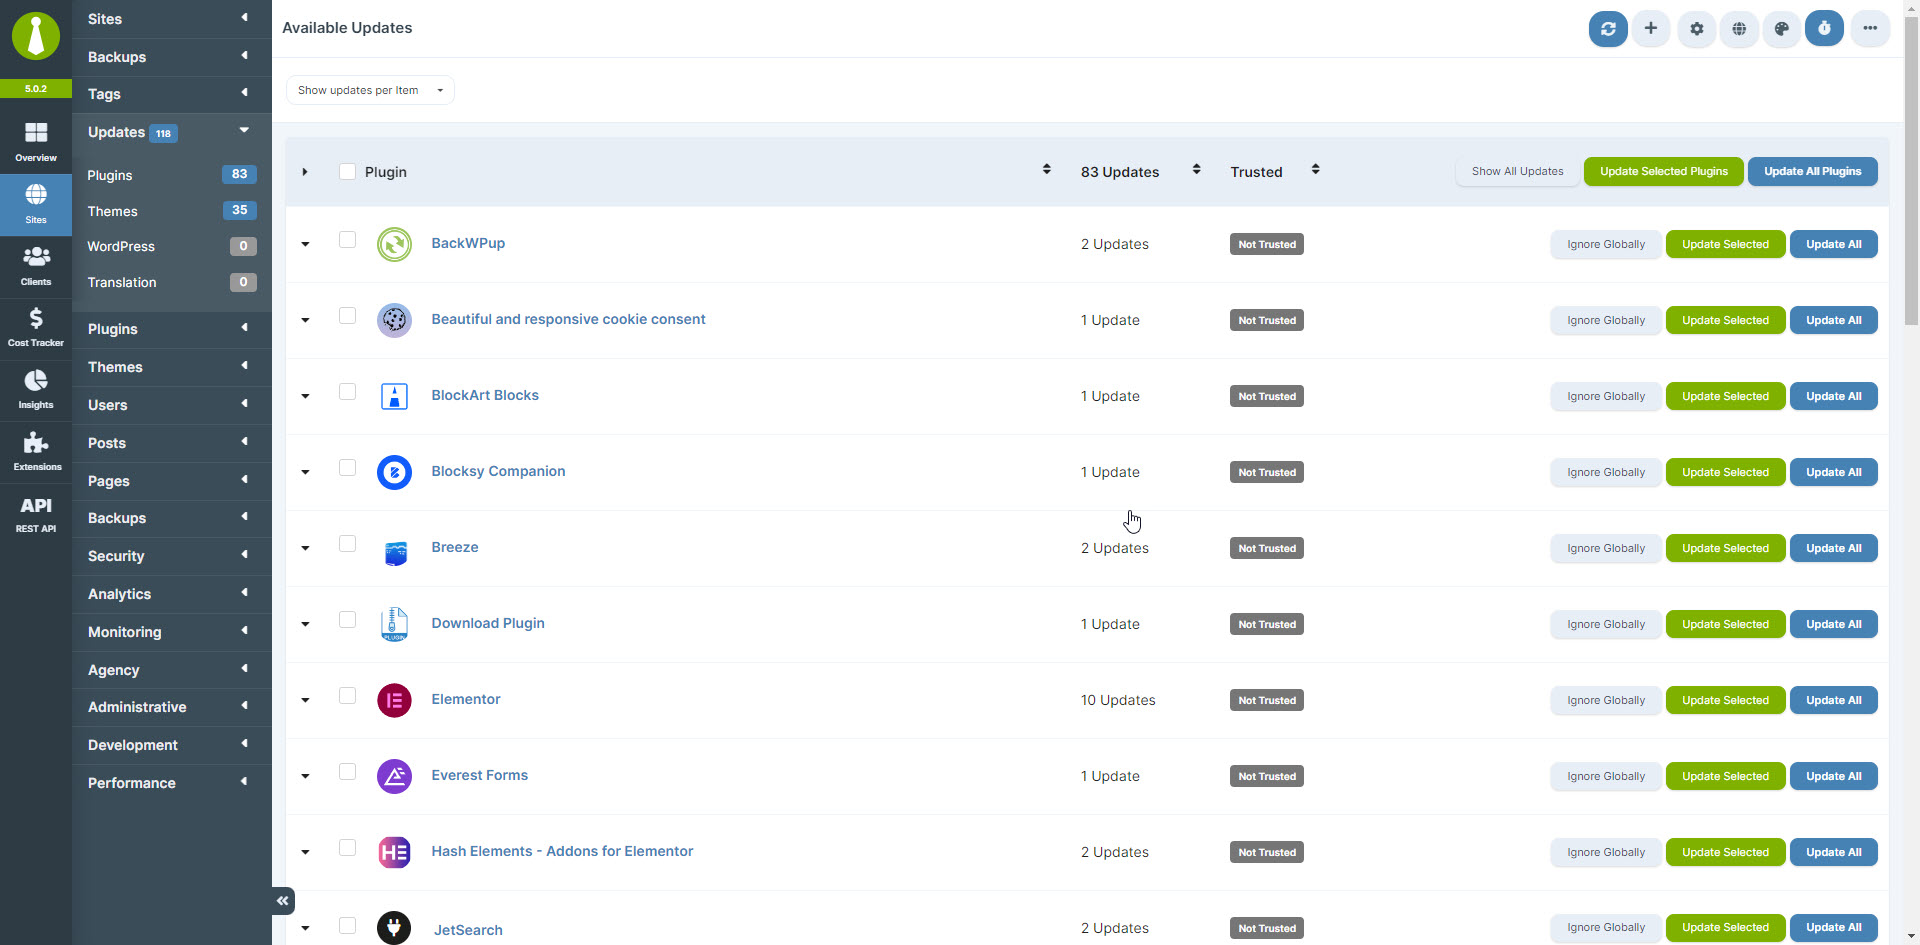Viewport: 1920px width, 945px height.
Task: Expand the BackWPup row details
Action: pos(305,244)
